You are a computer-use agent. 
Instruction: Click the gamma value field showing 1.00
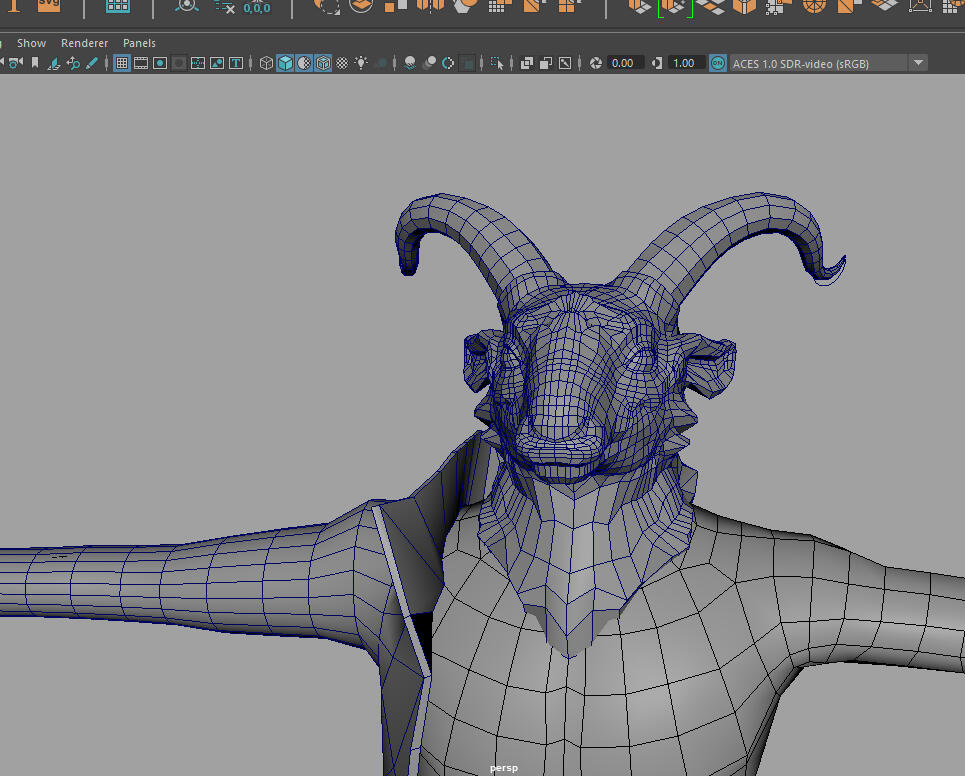684,63
